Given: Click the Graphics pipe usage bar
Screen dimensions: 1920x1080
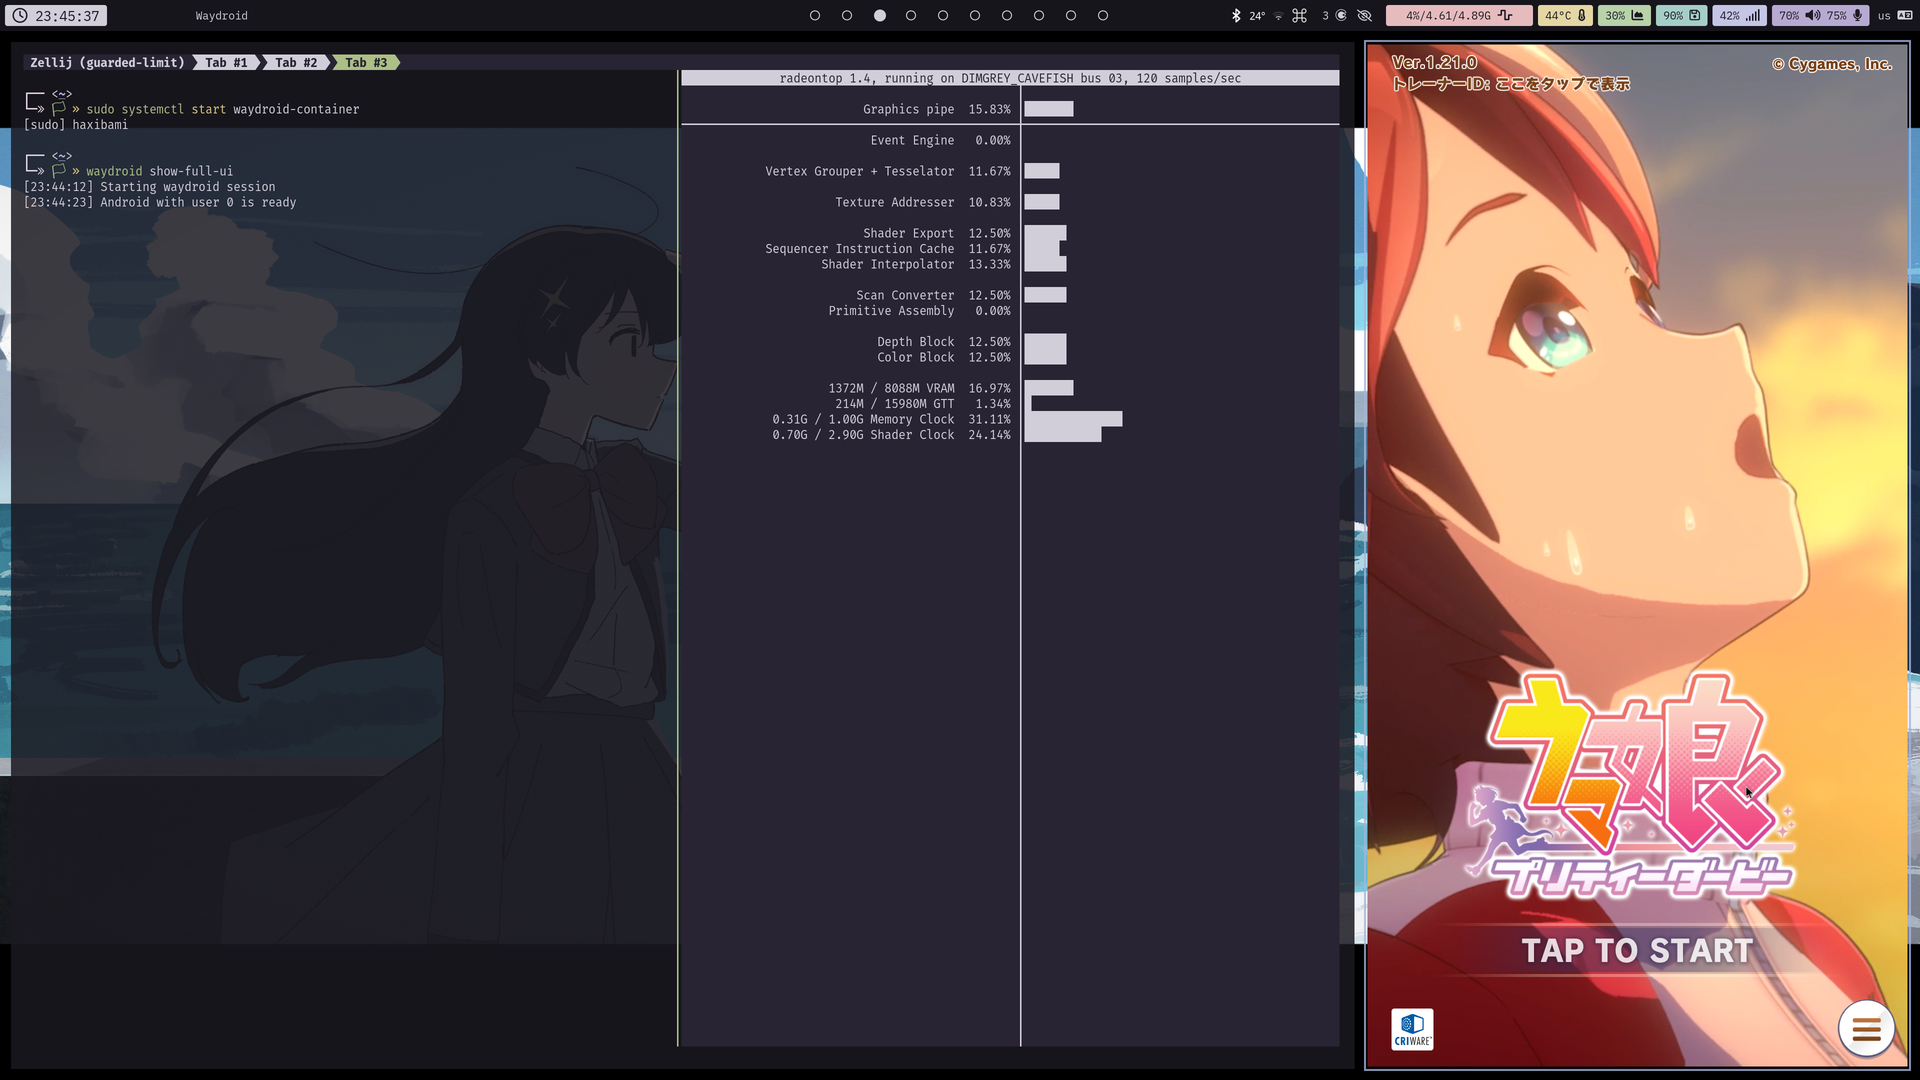Looking at the screenshot, I should click(x=1048, y=109).
